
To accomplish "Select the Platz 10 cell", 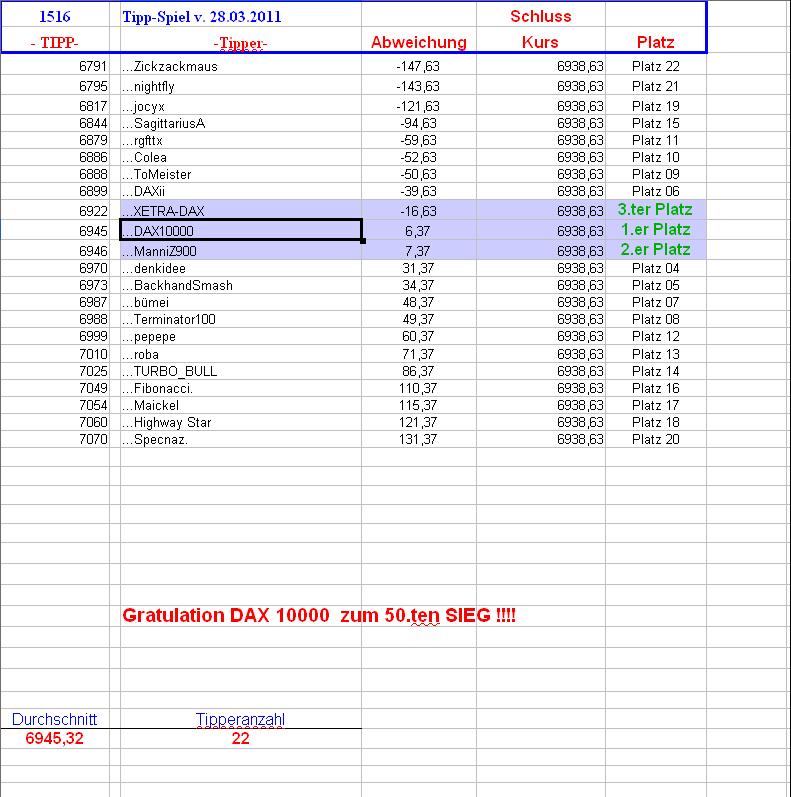I will click(656, 158).
